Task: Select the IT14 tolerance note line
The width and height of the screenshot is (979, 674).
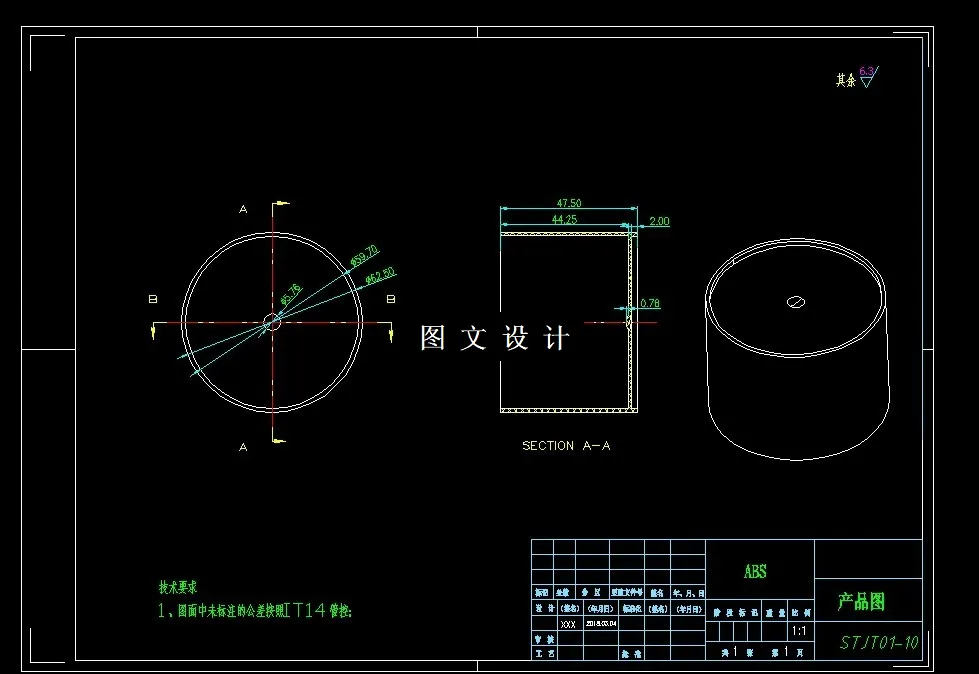Action: (255, 610)
